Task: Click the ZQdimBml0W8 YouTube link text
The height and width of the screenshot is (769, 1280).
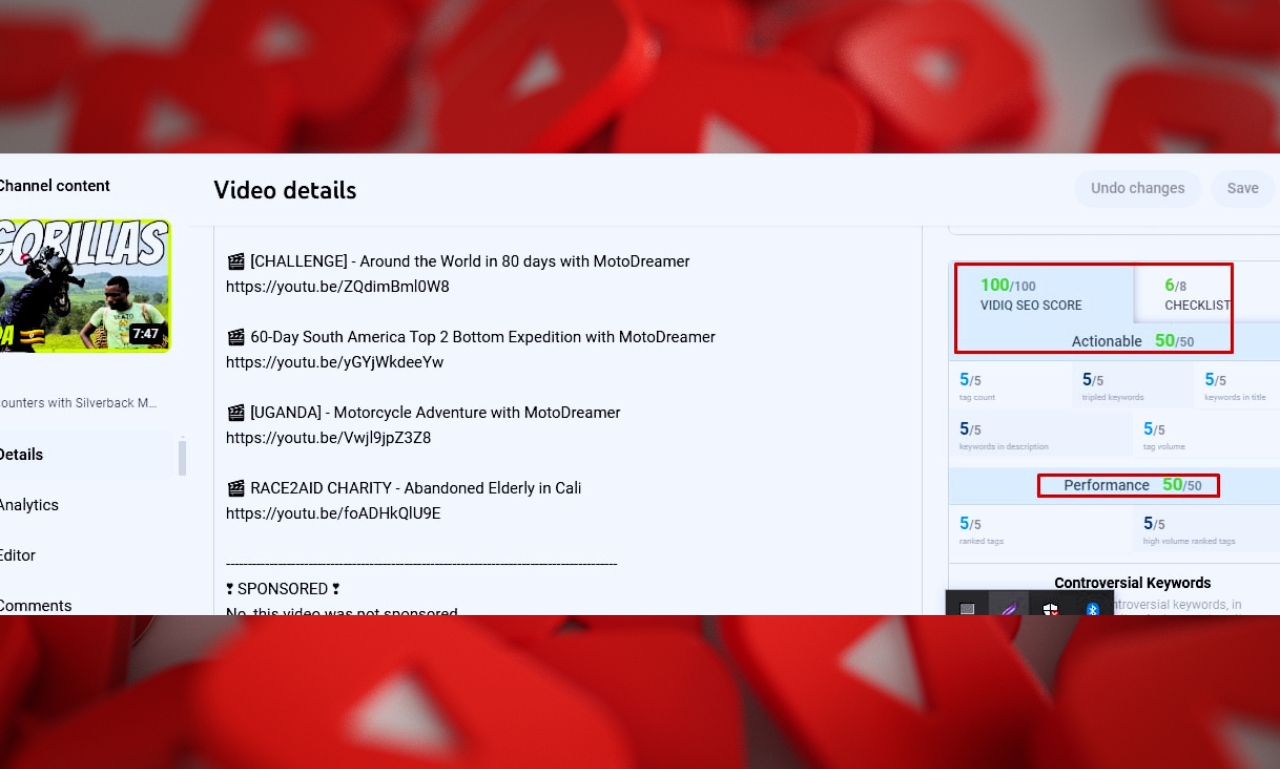Action: [x=338, y=286]
